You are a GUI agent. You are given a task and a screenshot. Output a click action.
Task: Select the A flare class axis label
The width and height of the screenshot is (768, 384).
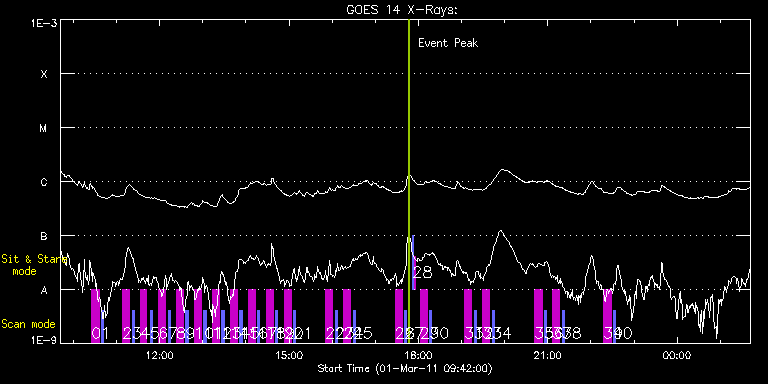tap(44, 290)
